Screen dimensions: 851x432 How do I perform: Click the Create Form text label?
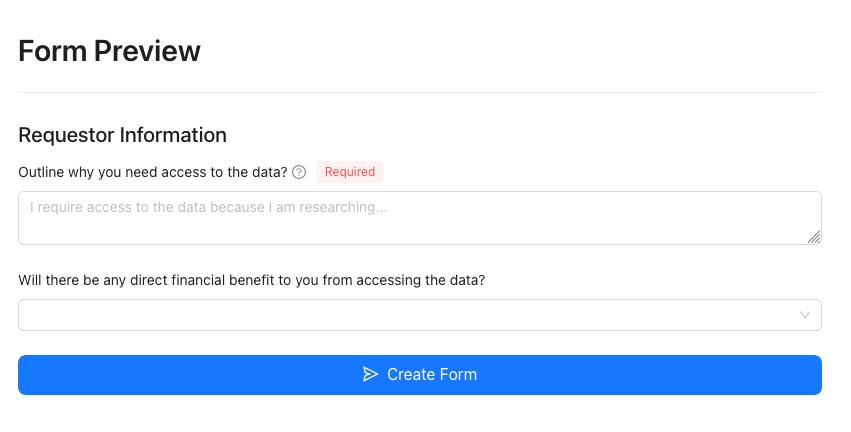tap(432, 374)
